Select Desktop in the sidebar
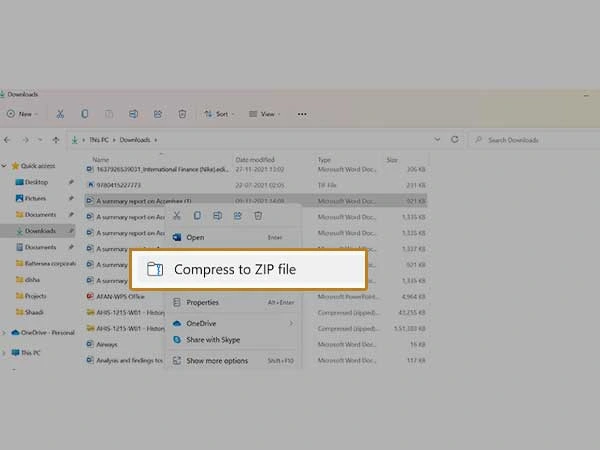 [x=36, y=182]
